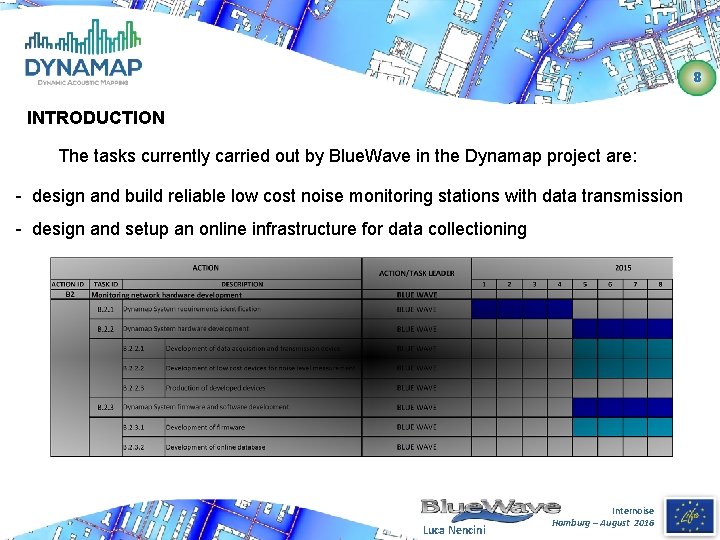Click the DYNAMAP skyline logo
720x540 pixels.
pos(83,52)
